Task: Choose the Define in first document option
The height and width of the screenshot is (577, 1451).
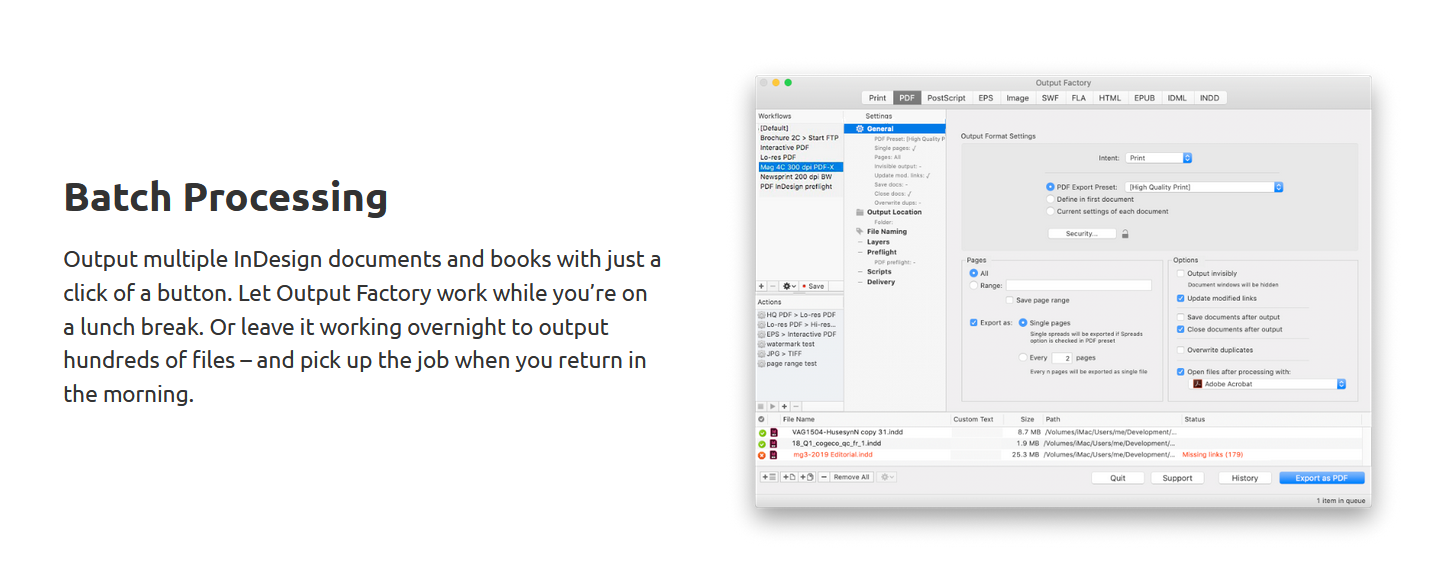Action: (x=1050, y=199)
